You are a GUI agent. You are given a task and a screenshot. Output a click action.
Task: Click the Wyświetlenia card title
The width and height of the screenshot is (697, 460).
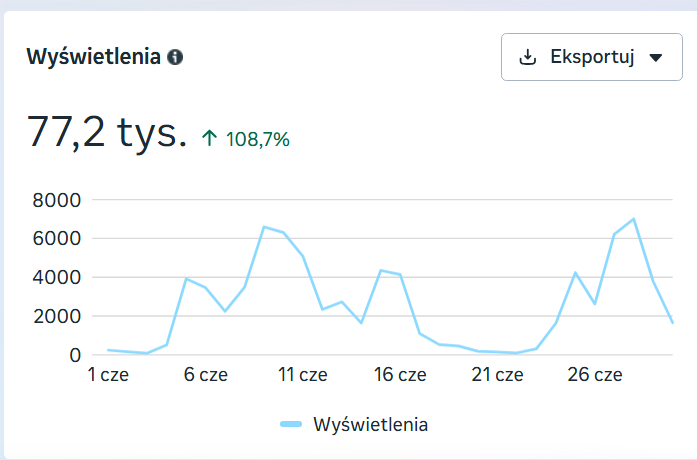tap(93, 57)
